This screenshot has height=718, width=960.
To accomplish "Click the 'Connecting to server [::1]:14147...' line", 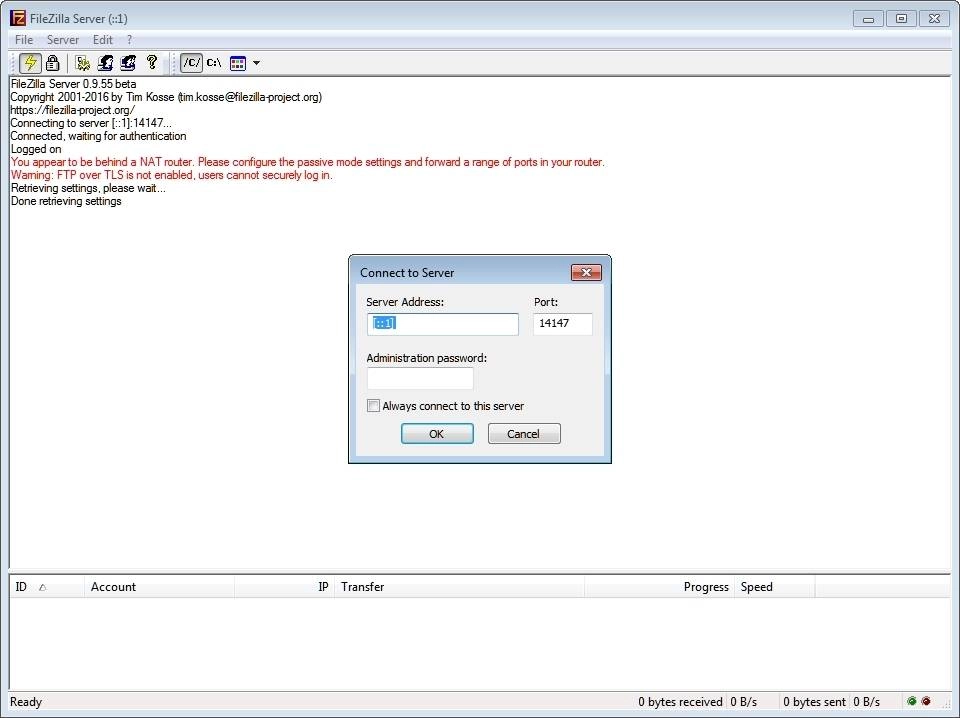I will click(91, 123).
